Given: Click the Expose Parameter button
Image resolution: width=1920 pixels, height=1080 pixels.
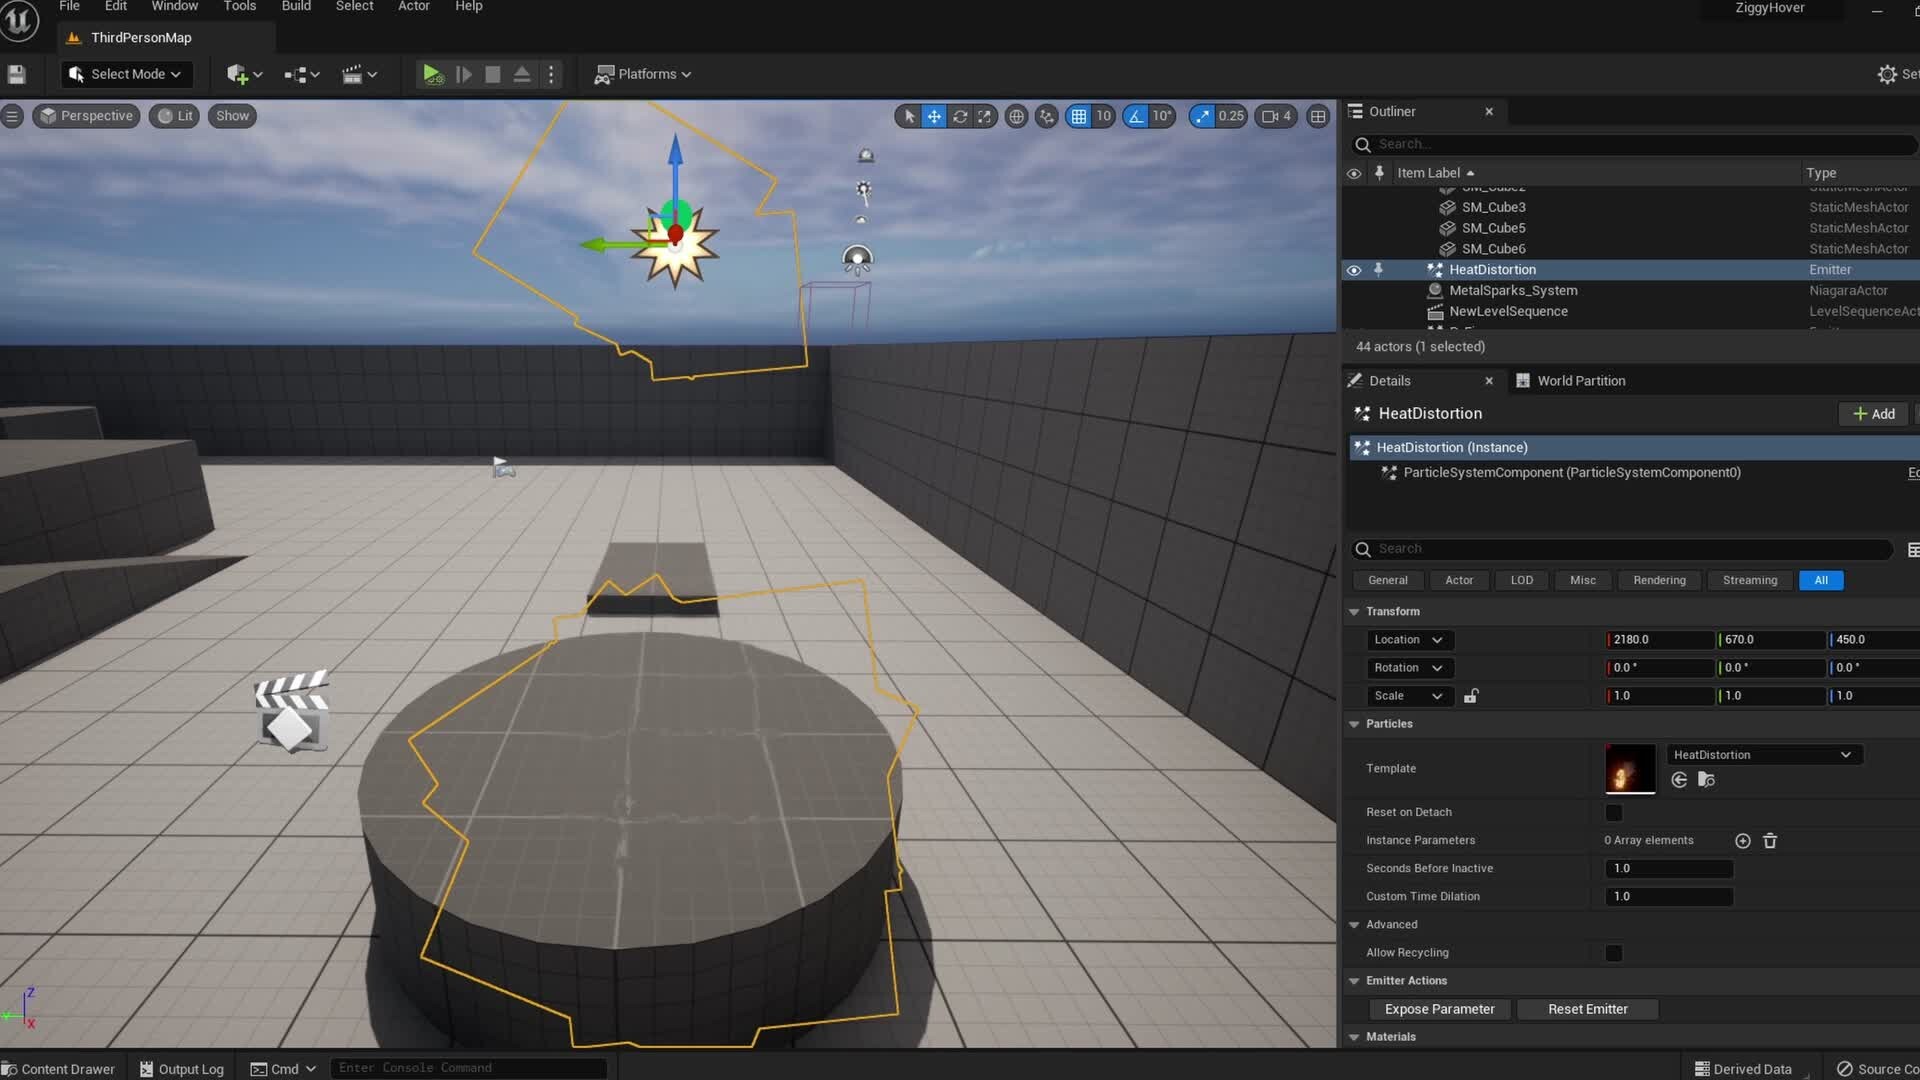Looking at the screenshot, I should [1440, 1009].
